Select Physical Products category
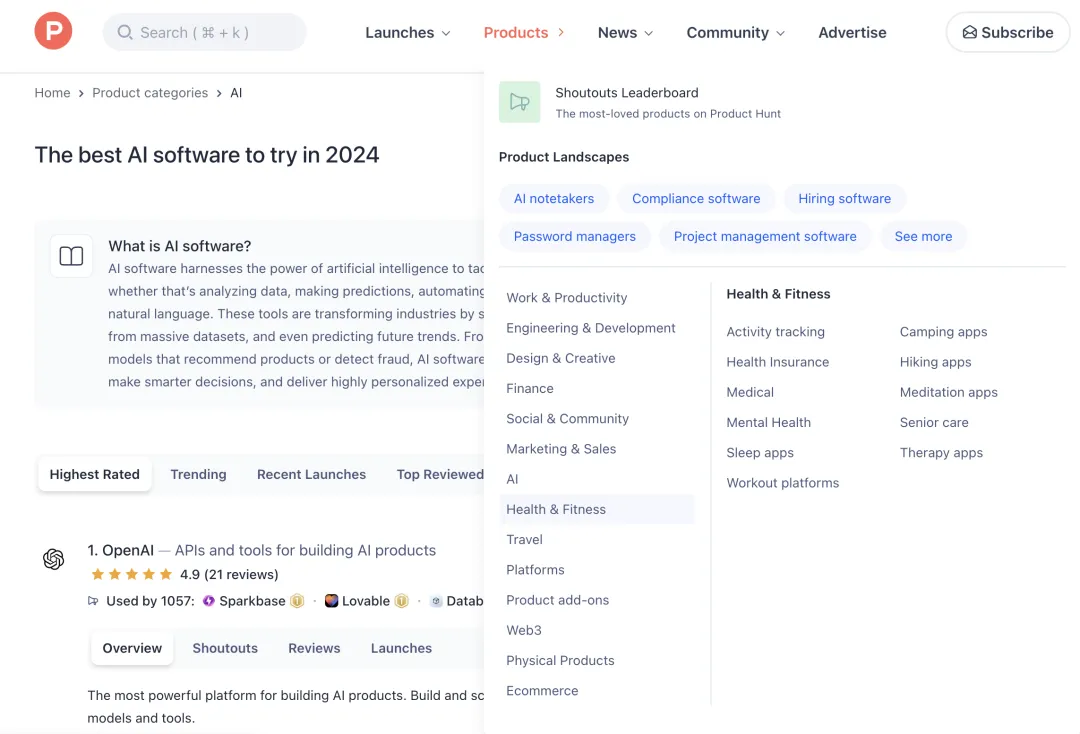1080x734 pixels. pyautogui.click(x=560, y=661)
